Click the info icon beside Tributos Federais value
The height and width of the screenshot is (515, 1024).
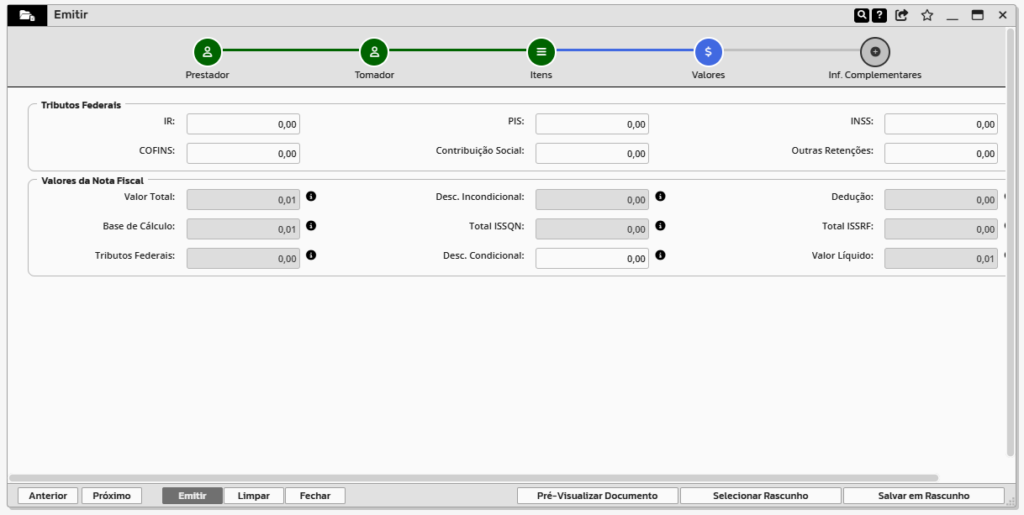(x=311, y=256)
